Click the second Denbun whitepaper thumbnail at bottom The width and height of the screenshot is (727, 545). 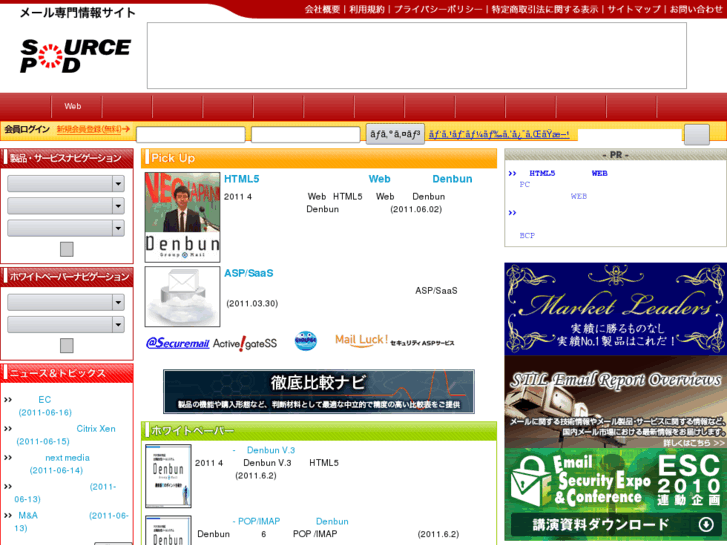[168, 530]
